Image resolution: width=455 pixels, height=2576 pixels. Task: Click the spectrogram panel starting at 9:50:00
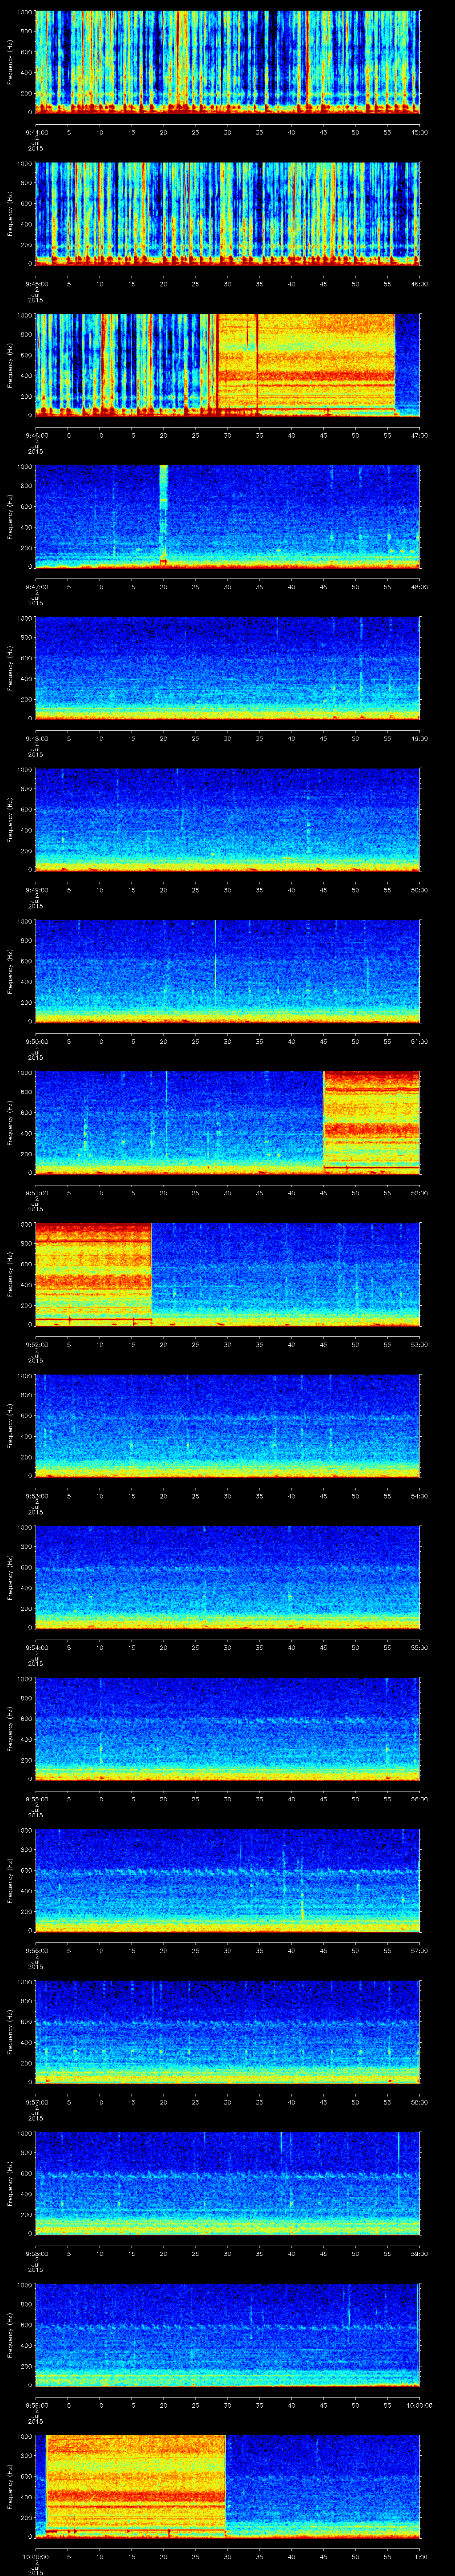coord(227,971)
